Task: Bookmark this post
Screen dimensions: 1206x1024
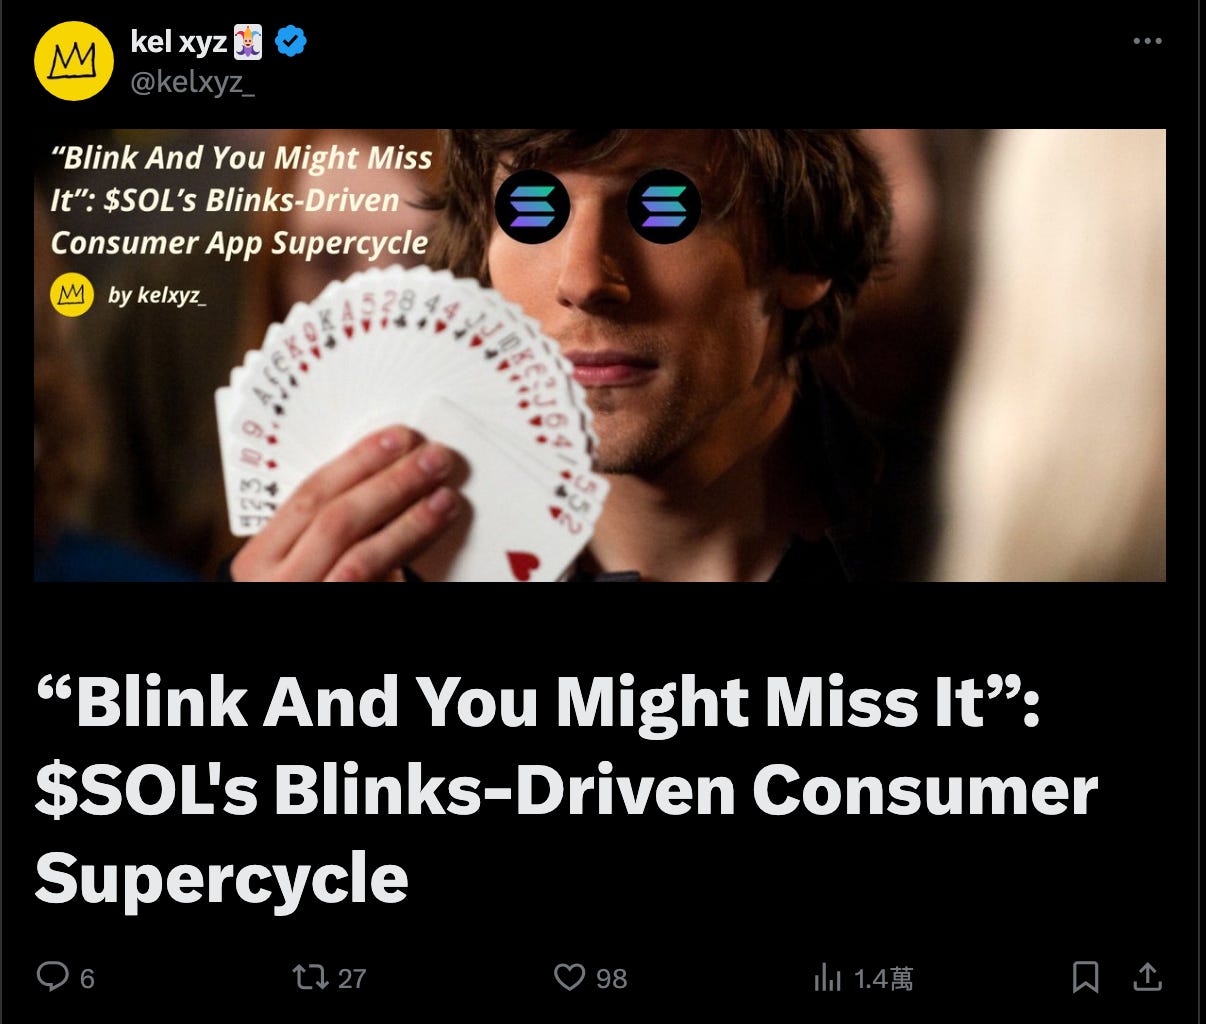Action: [x=1085, y=976]
